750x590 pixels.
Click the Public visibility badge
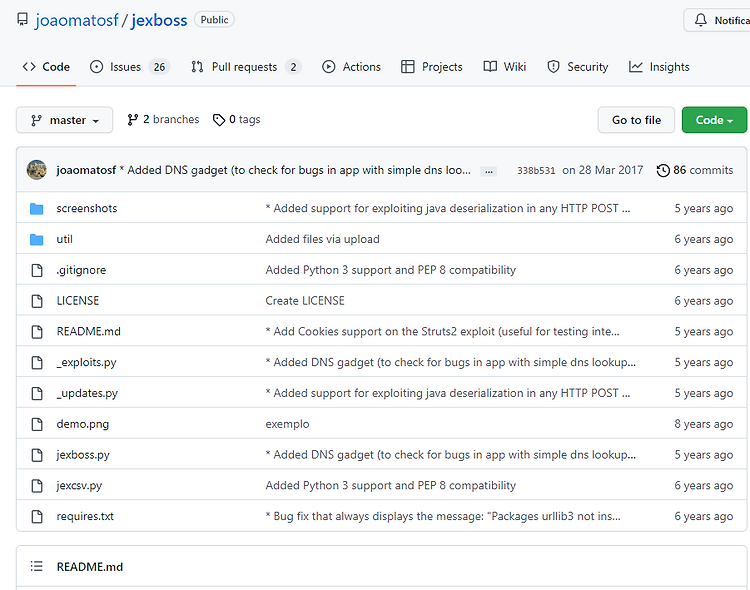click(x=214, y=20)
